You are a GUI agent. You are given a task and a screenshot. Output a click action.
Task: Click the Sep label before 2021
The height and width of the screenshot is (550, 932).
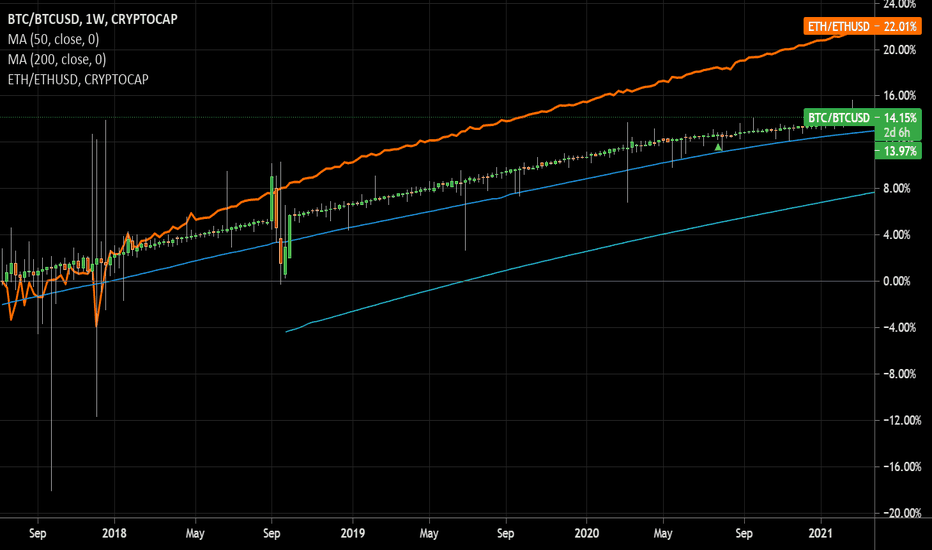(x=744, y=533)
